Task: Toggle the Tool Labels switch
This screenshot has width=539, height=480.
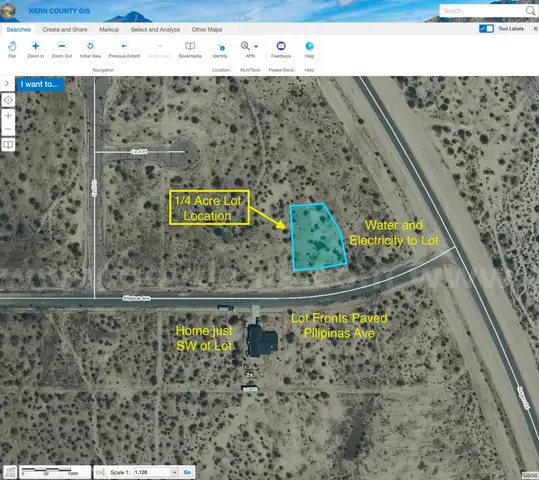Action: click(486, 29)
